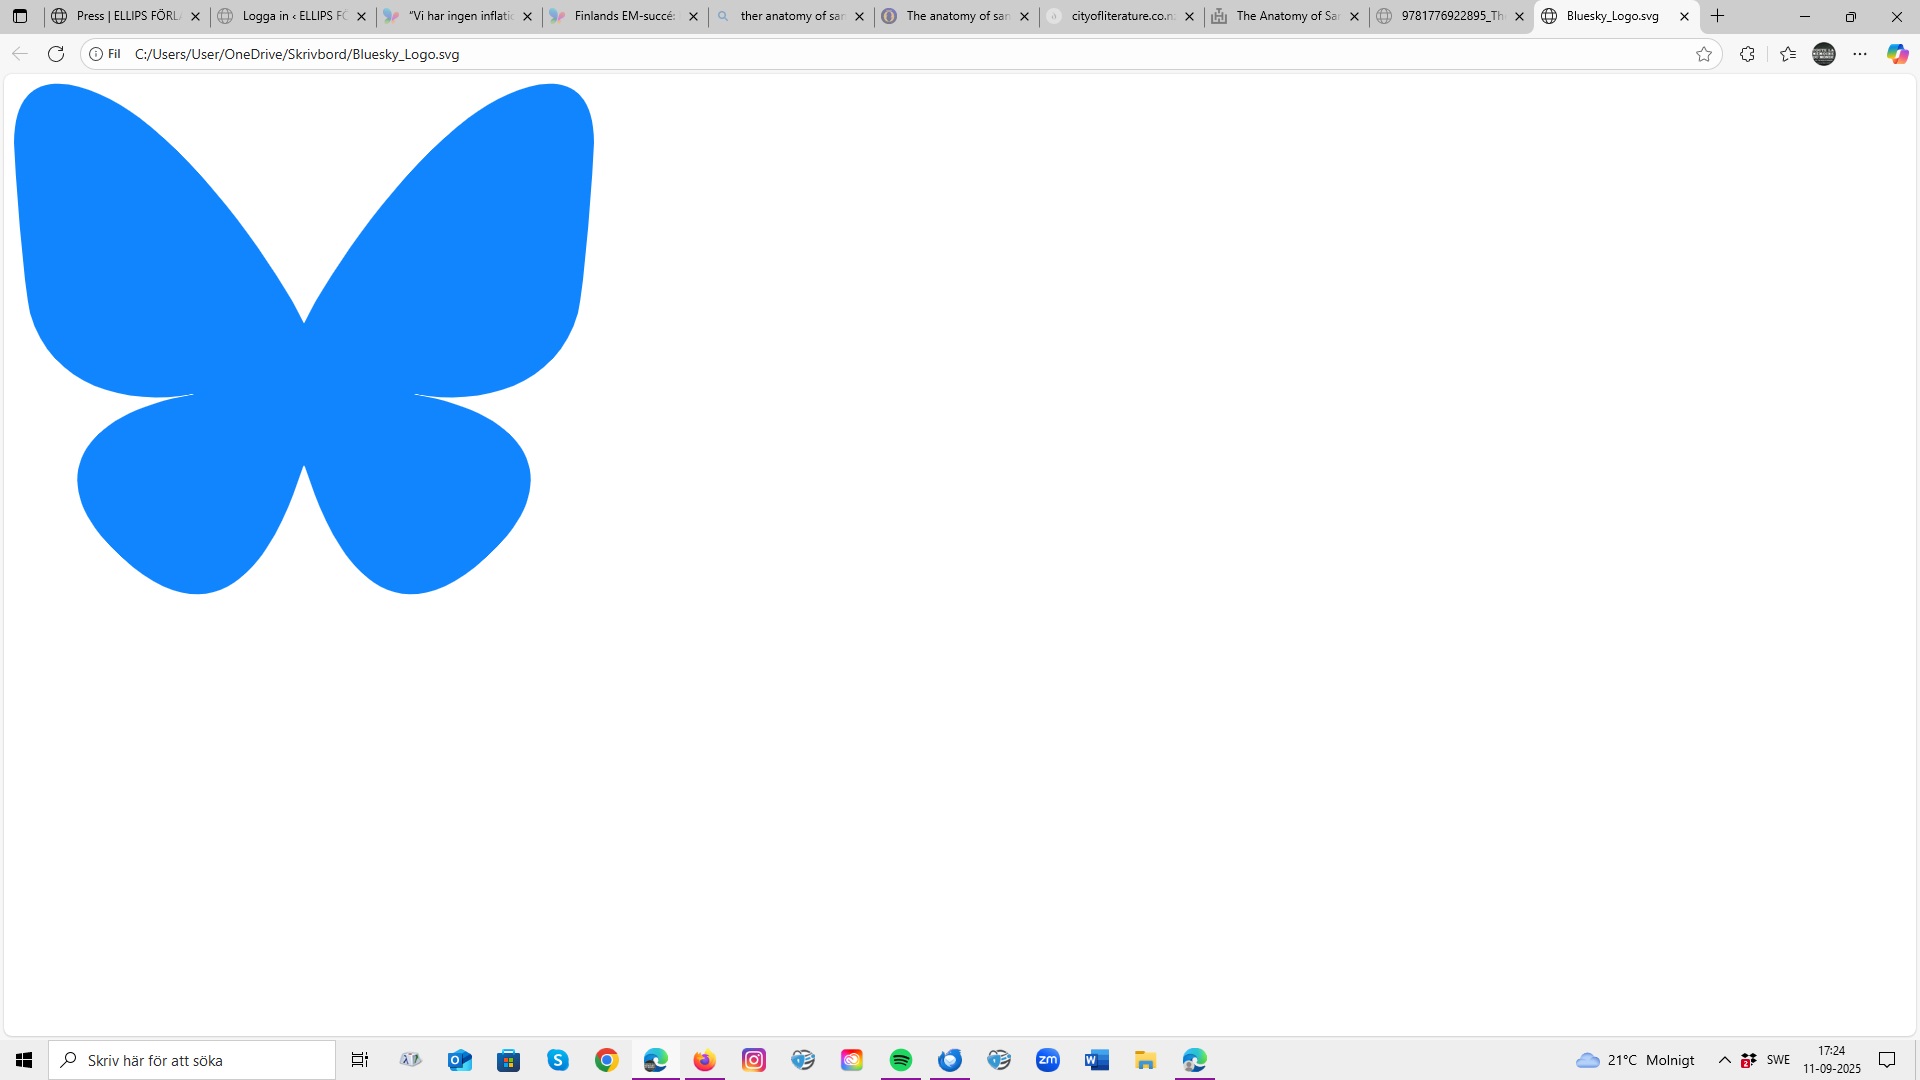Open the tab actions menu icon
Screen dimensions: 1920x1080
pos(20,16)
